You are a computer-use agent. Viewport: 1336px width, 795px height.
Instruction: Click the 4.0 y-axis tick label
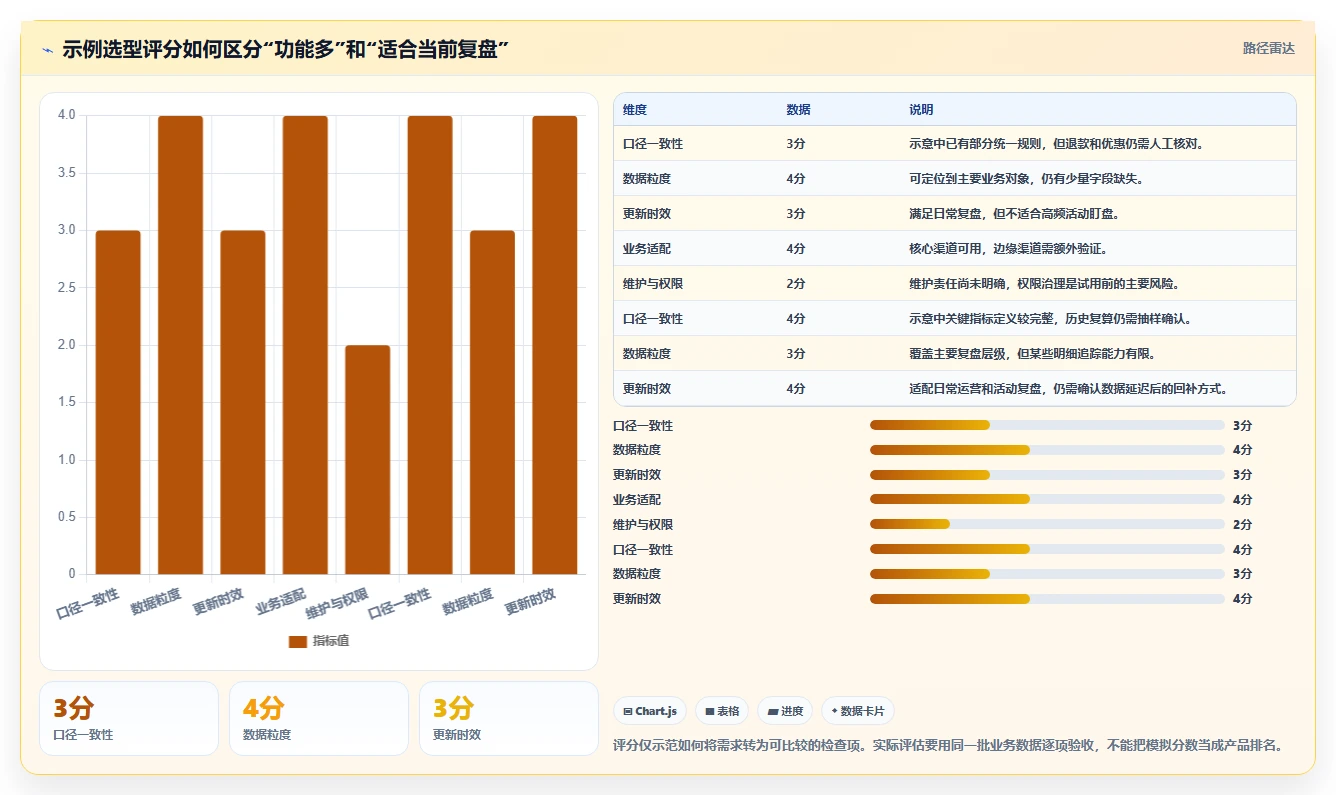(x=67, y=115)
